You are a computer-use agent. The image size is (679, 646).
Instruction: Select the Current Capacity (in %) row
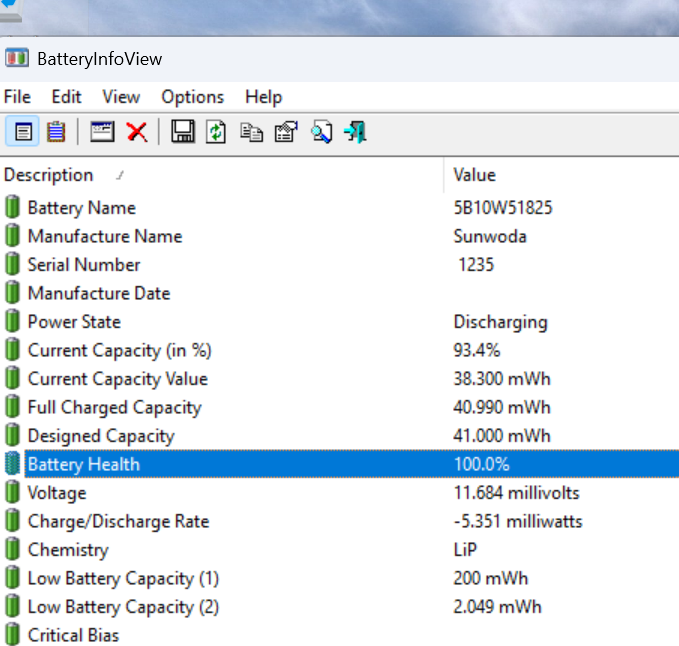tap(340, 350)
